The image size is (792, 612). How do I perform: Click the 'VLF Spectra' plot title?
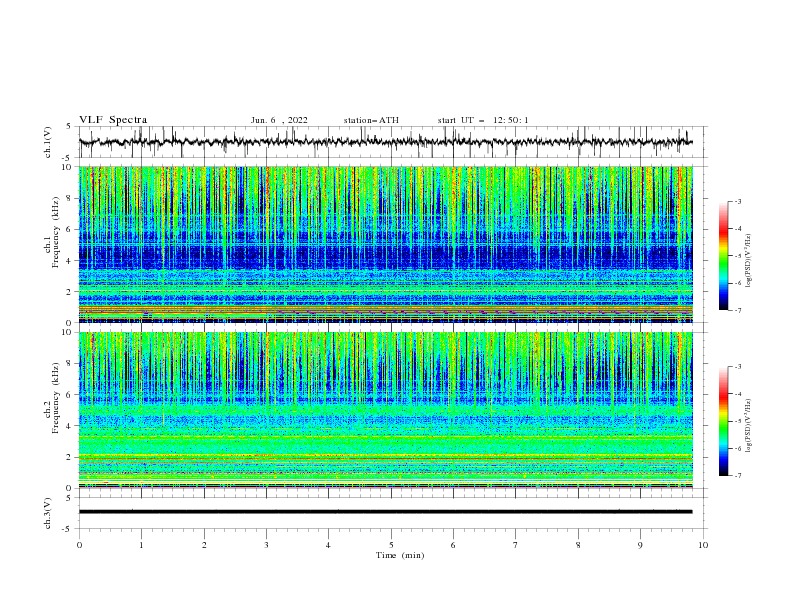(113, 120)
